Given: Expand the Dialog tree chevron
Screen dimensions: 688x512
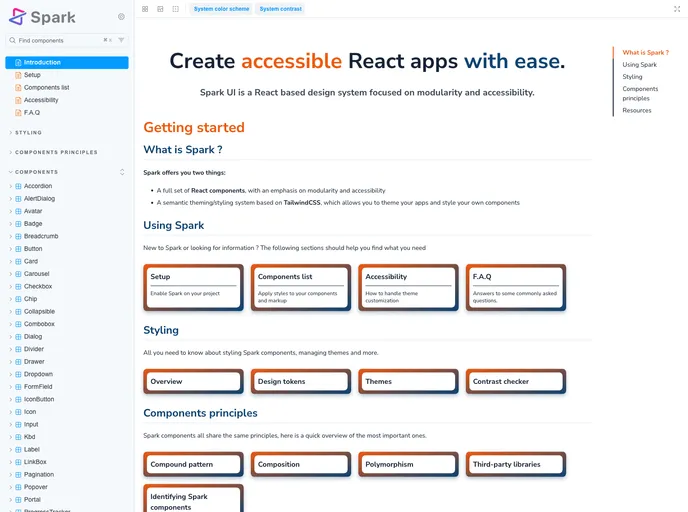Looking at the screenshot, I should [x=11, y=337].
